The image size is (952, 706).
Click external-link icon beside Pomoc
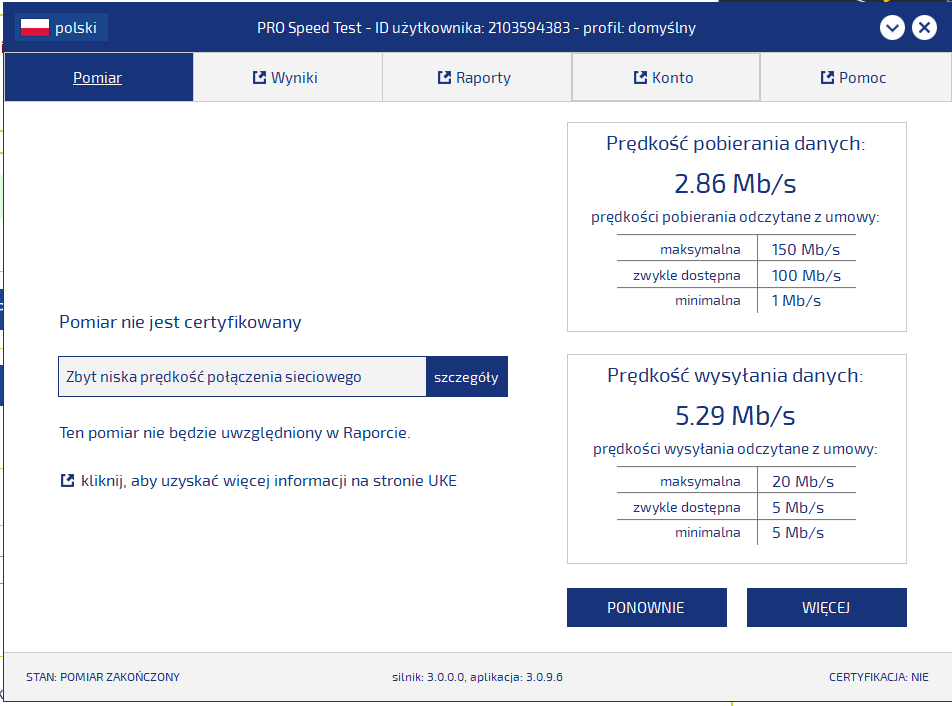pyautogui.click(x=828, y=77)
